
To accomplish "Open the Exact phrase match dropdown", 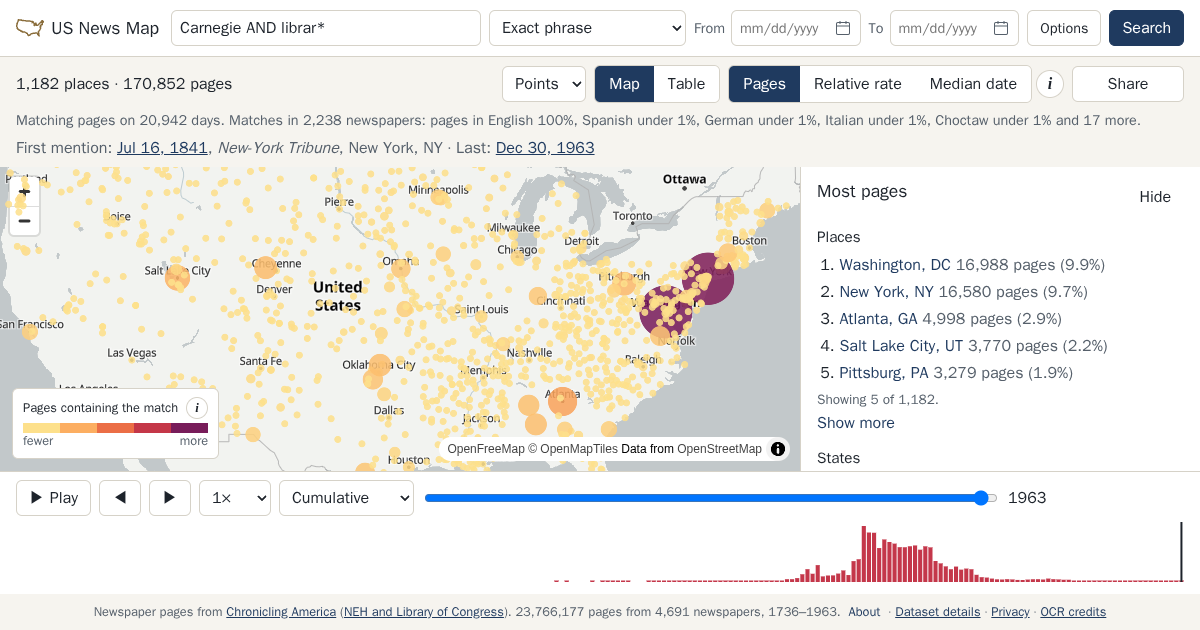I will pyautogui.click(x=587, y=28).
